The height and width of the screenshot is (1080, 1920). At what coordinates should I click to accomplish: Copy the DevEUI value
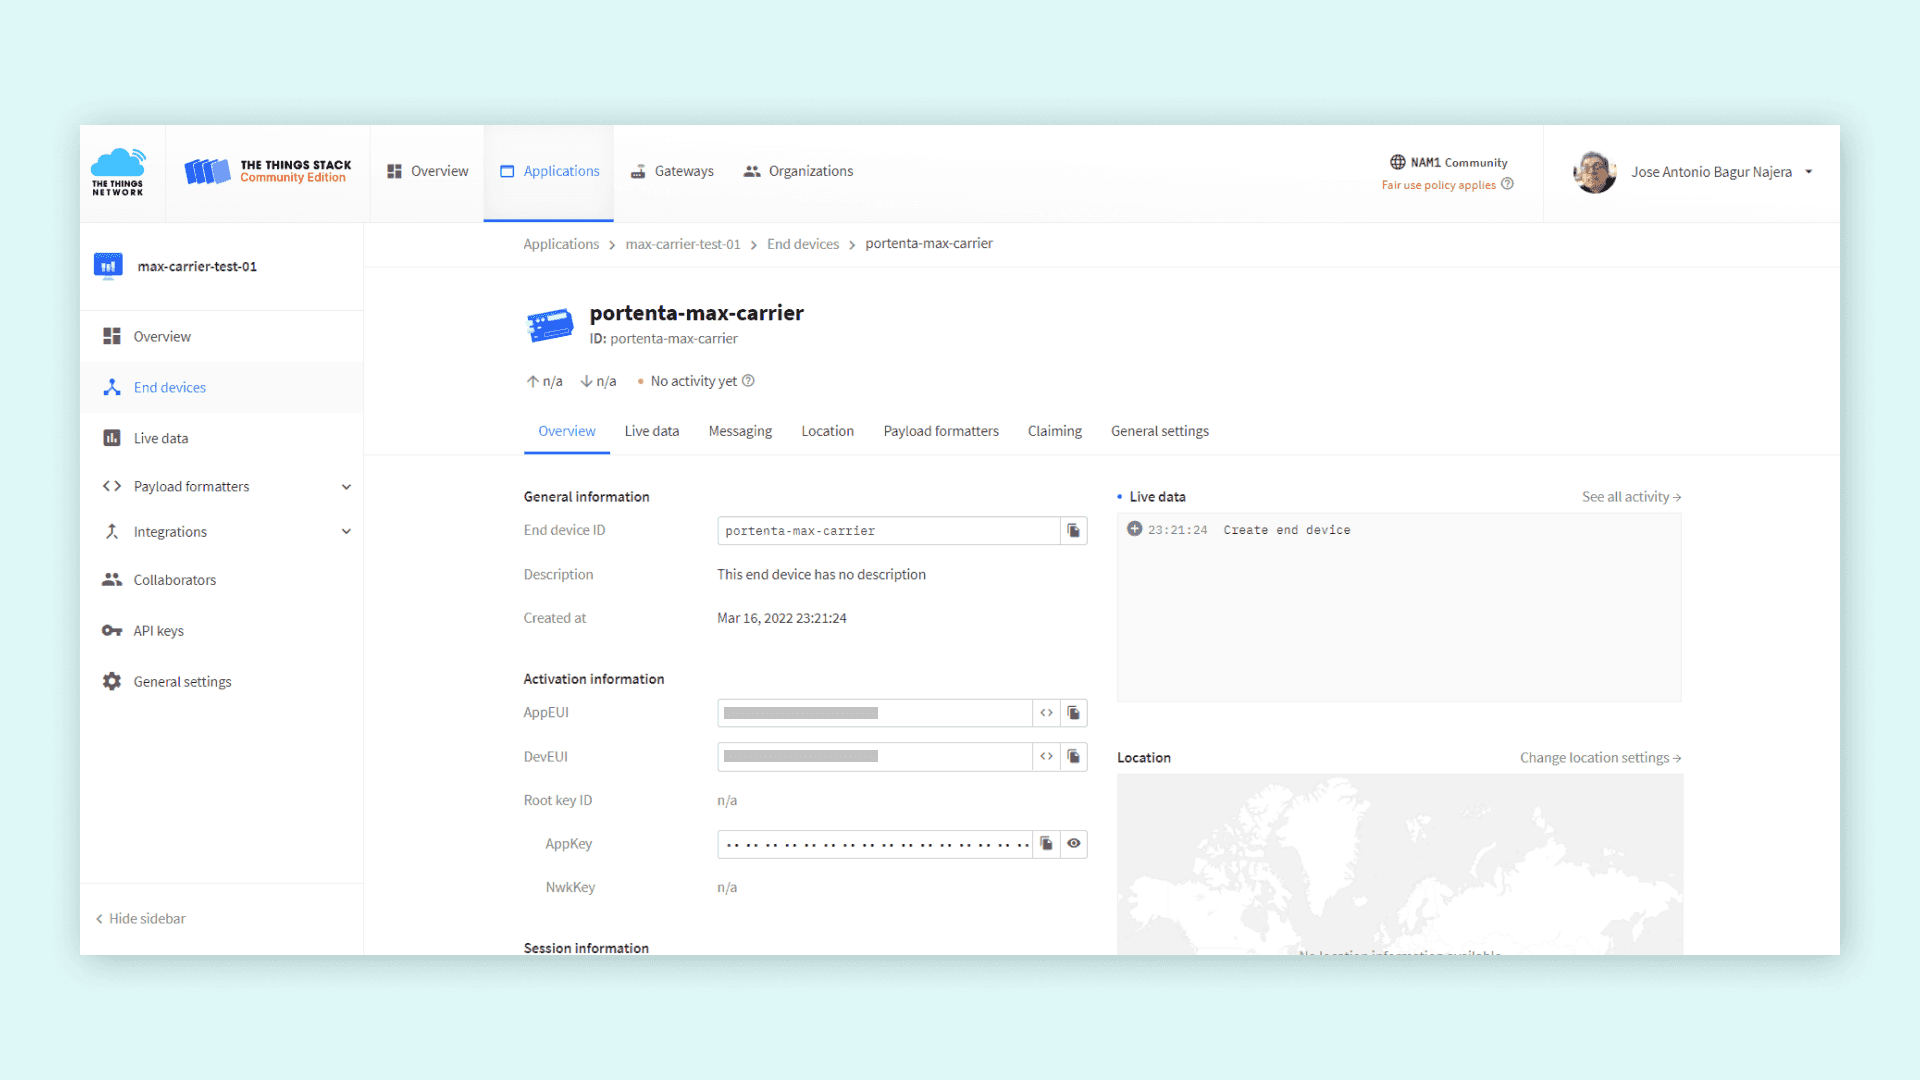[1073, 757]
